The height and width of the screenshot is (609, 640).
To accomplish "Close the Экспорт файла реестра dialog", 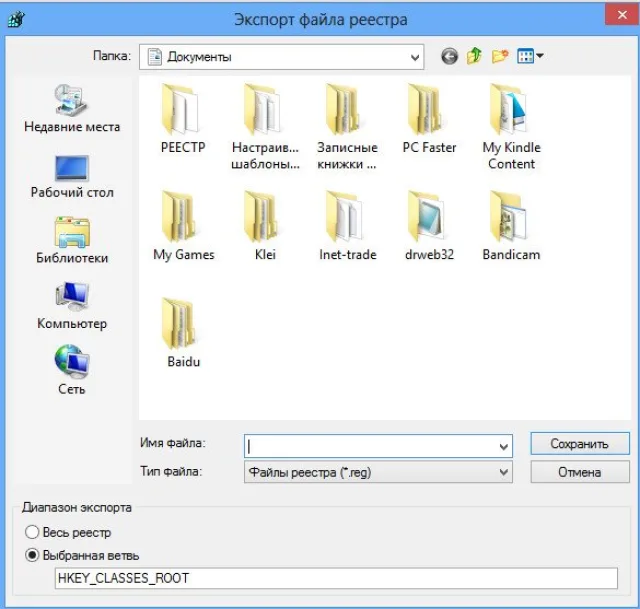I will tap(622, 15).
